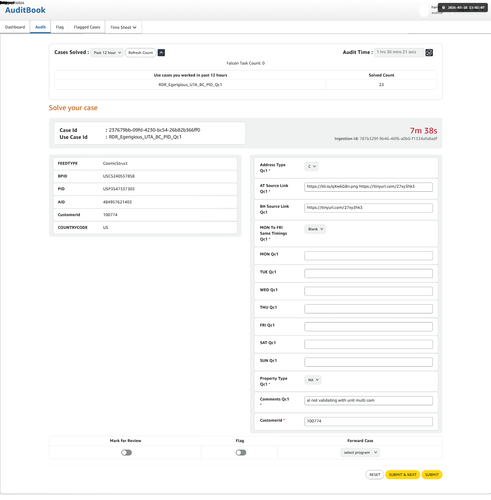Click the user avatar circle in header
This screenshot has height=500, width=491.
pyautogui.click(x=424, y=11)
